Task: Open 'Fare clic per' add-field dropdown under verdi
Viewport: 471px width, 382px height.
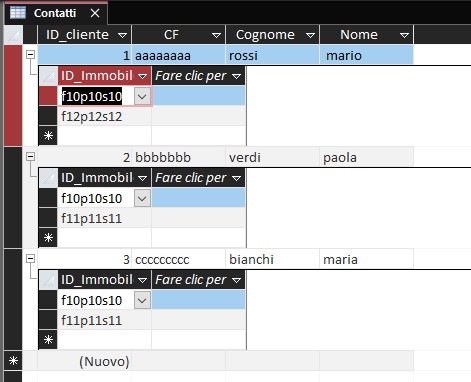Action: pos(237,178)
